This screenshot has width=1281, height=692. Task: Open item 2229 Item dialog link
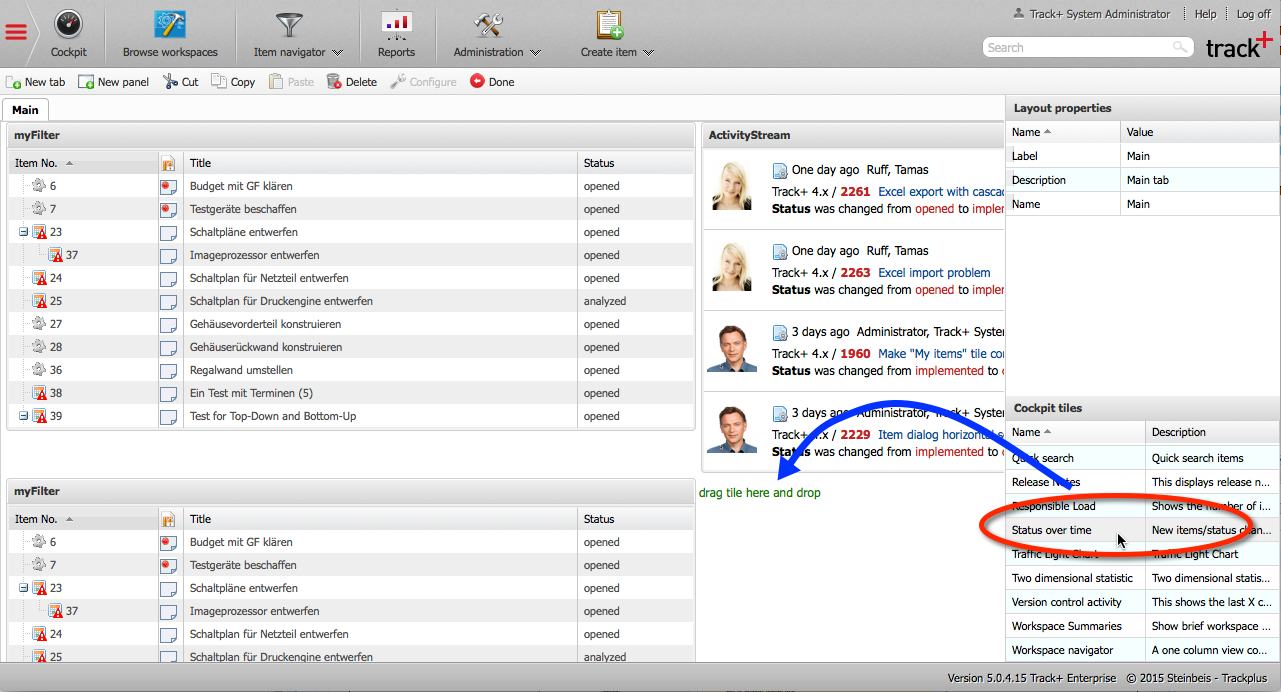pyautogui.click(x=941, y=434)
